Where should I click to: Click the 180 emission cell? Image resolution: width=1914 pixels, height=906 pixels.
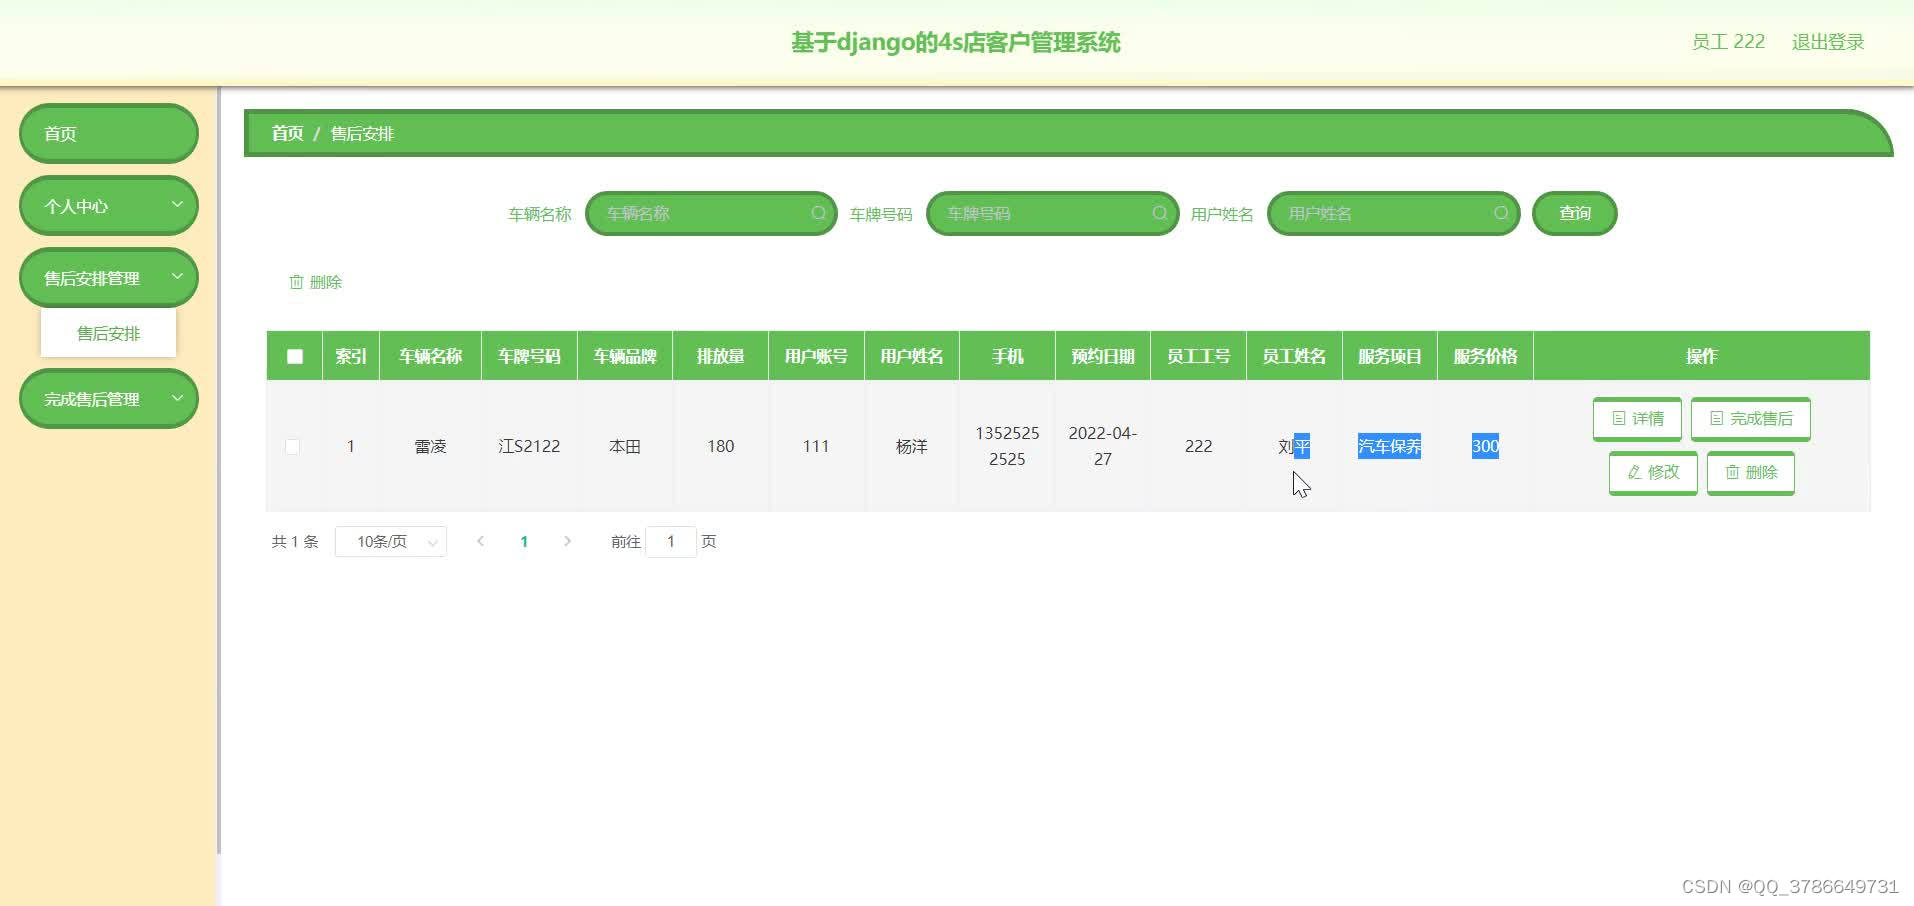[x=720, y=446]
